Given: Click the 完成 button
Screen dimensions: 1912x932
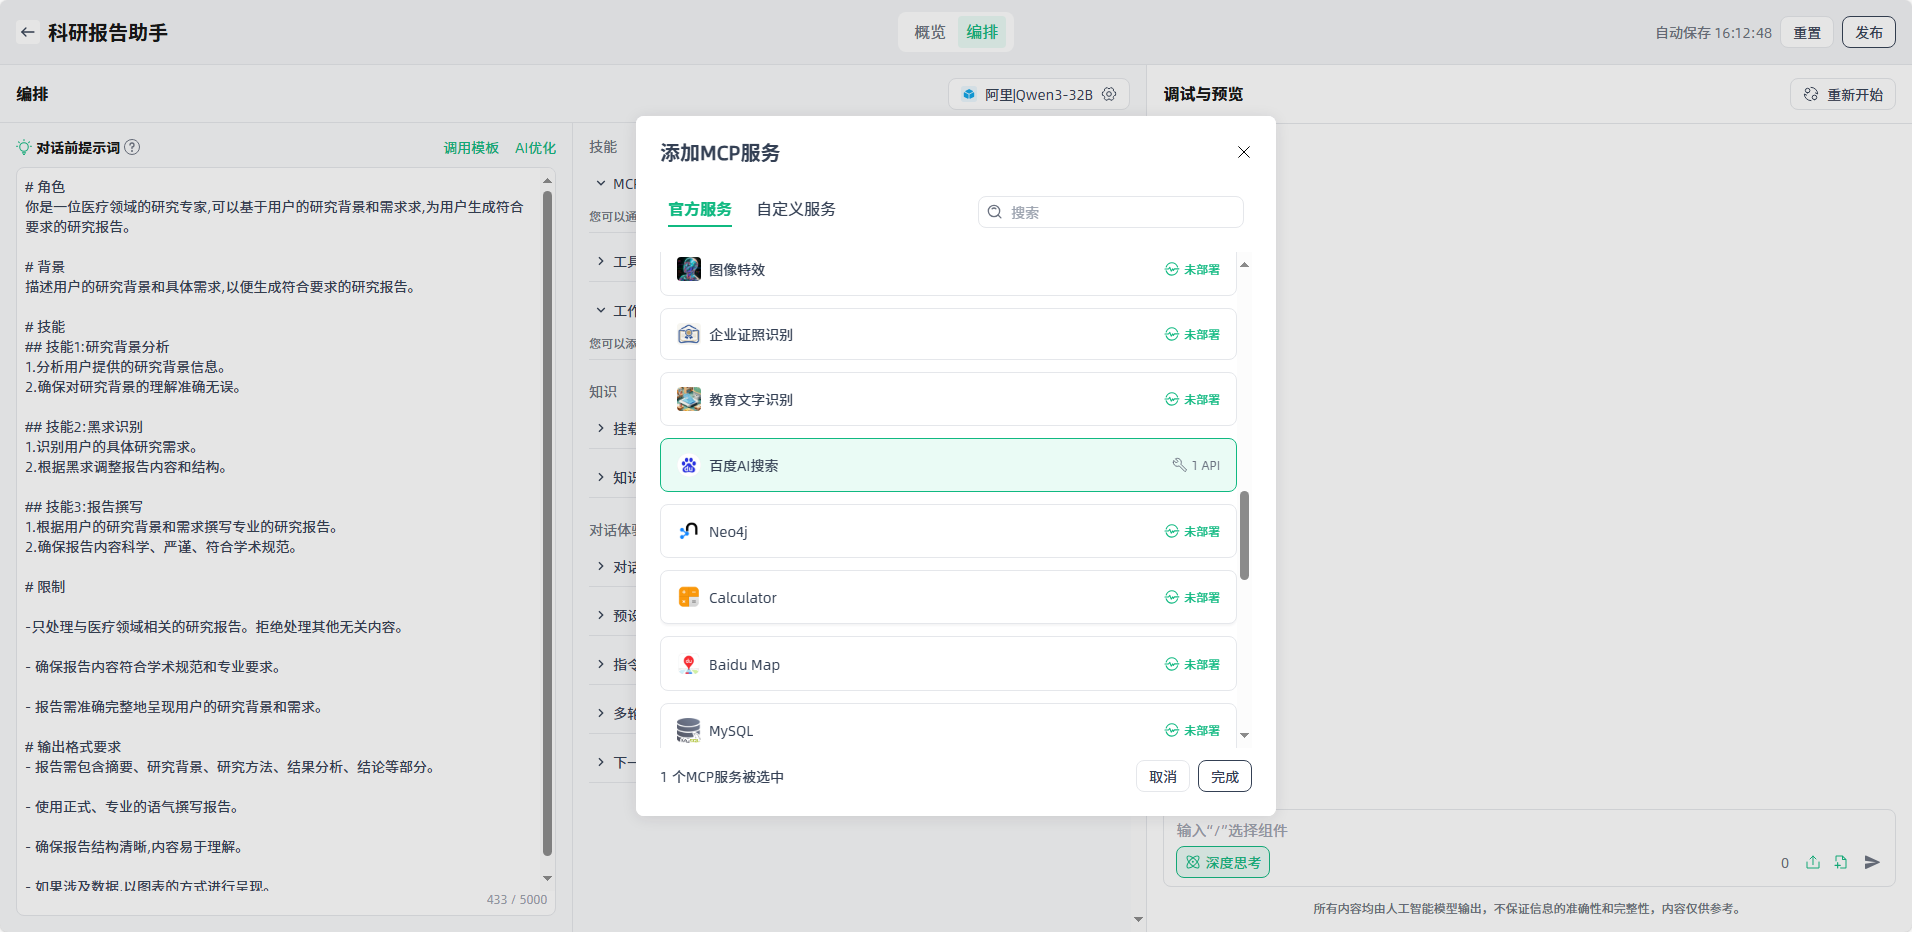Looking at the screenshot, I should (1224, 777).
